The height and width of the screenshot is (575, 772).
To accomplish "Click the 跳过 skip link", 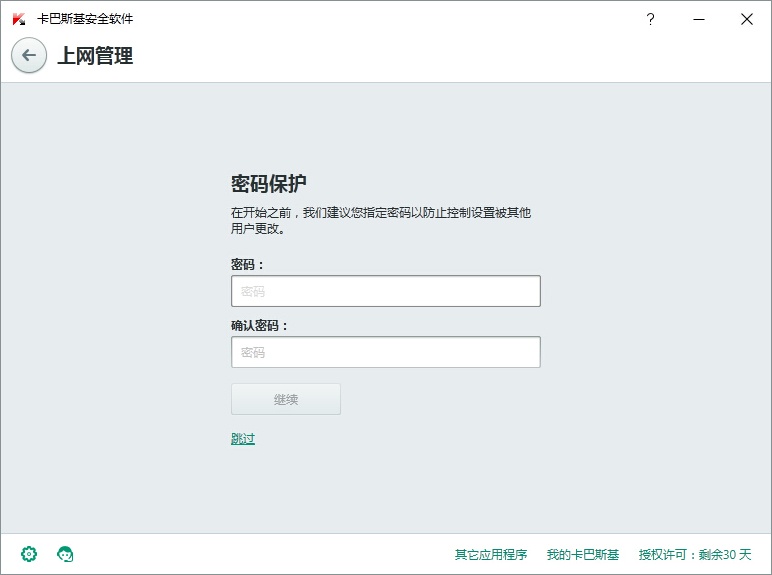I will point(243,438).
